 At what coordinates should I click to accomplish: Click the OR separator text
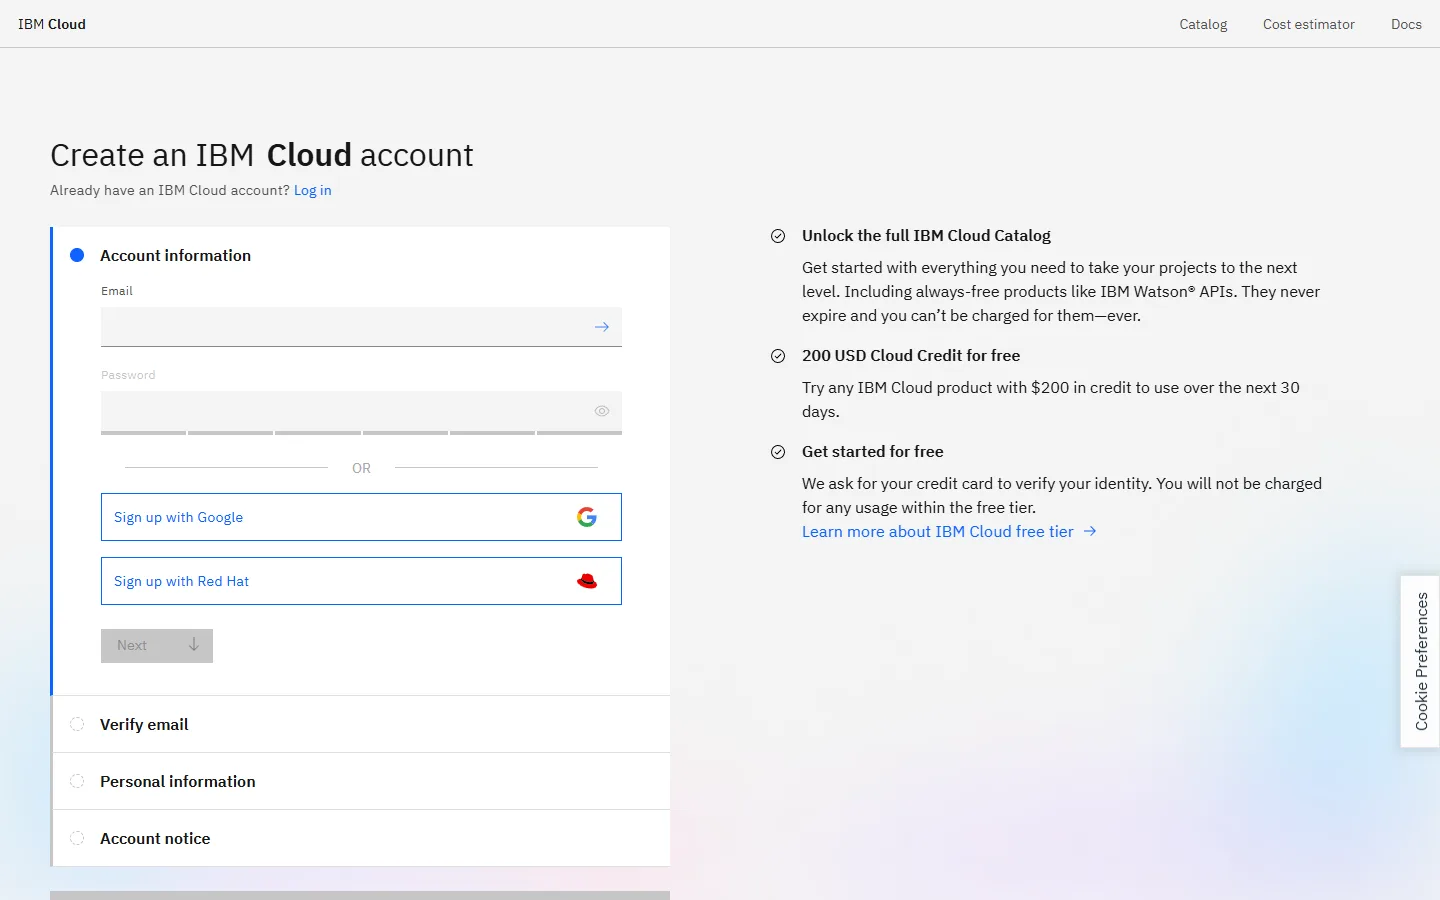(x=361, y=468)
